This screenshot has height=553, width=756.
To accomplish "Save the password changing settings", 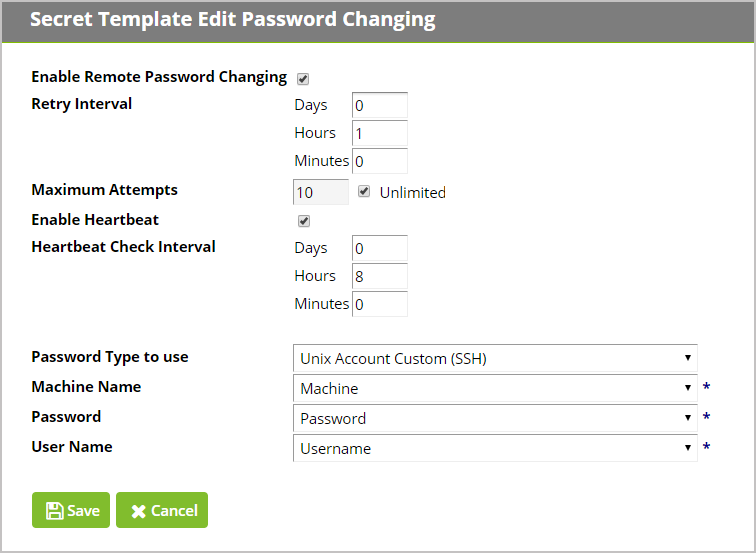I will 71,510.
